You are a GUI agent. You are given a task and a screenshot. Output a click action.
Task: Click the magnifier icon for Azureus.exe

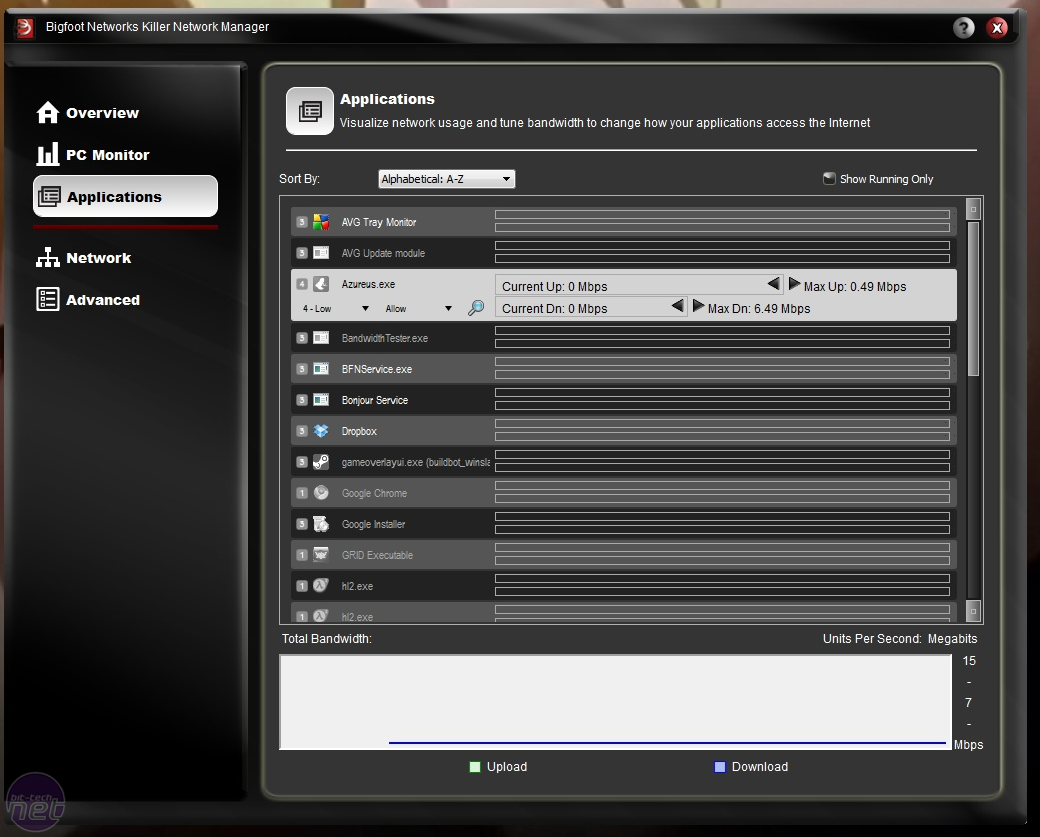click(x=476, y=308)
